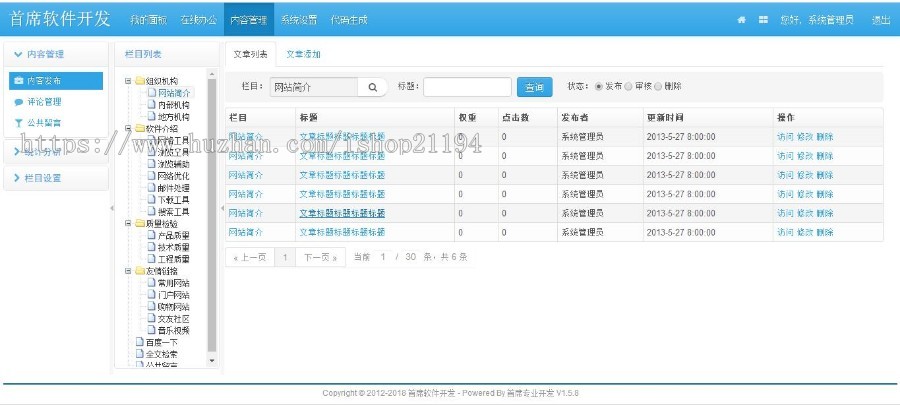The height and width of the screenshot is (405, 900).
Task: Click 退出 to log out
Action: pyautogui.click(x=881, y=20)
